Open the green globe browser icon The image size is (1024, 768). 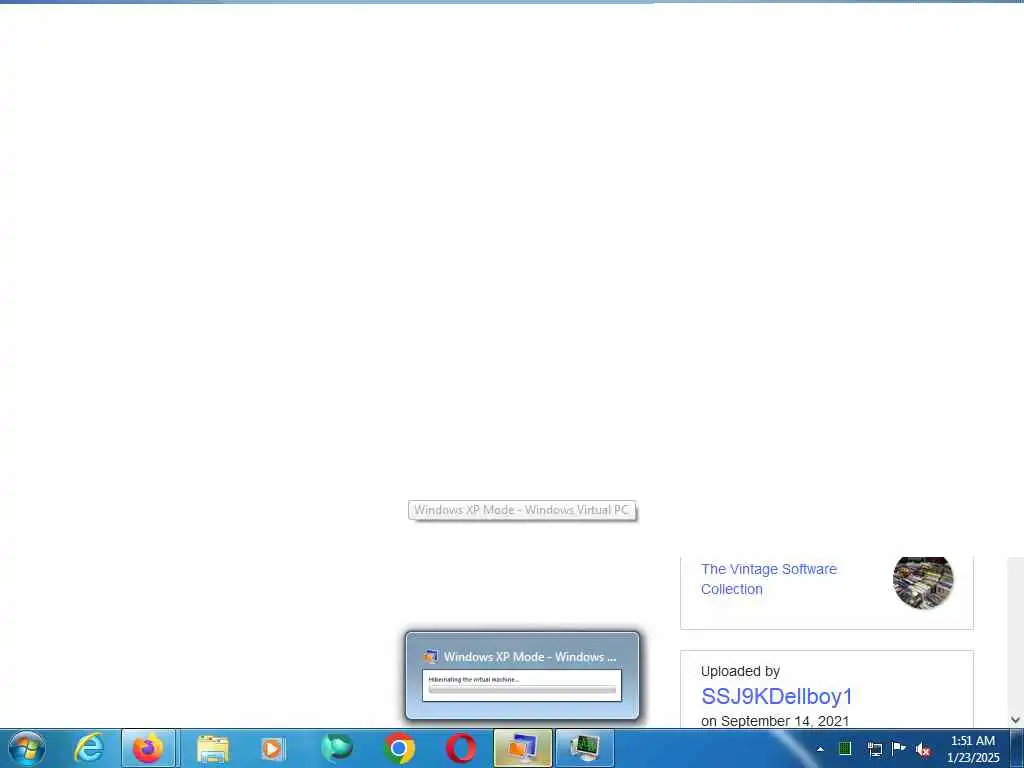(x=336, y=748)
